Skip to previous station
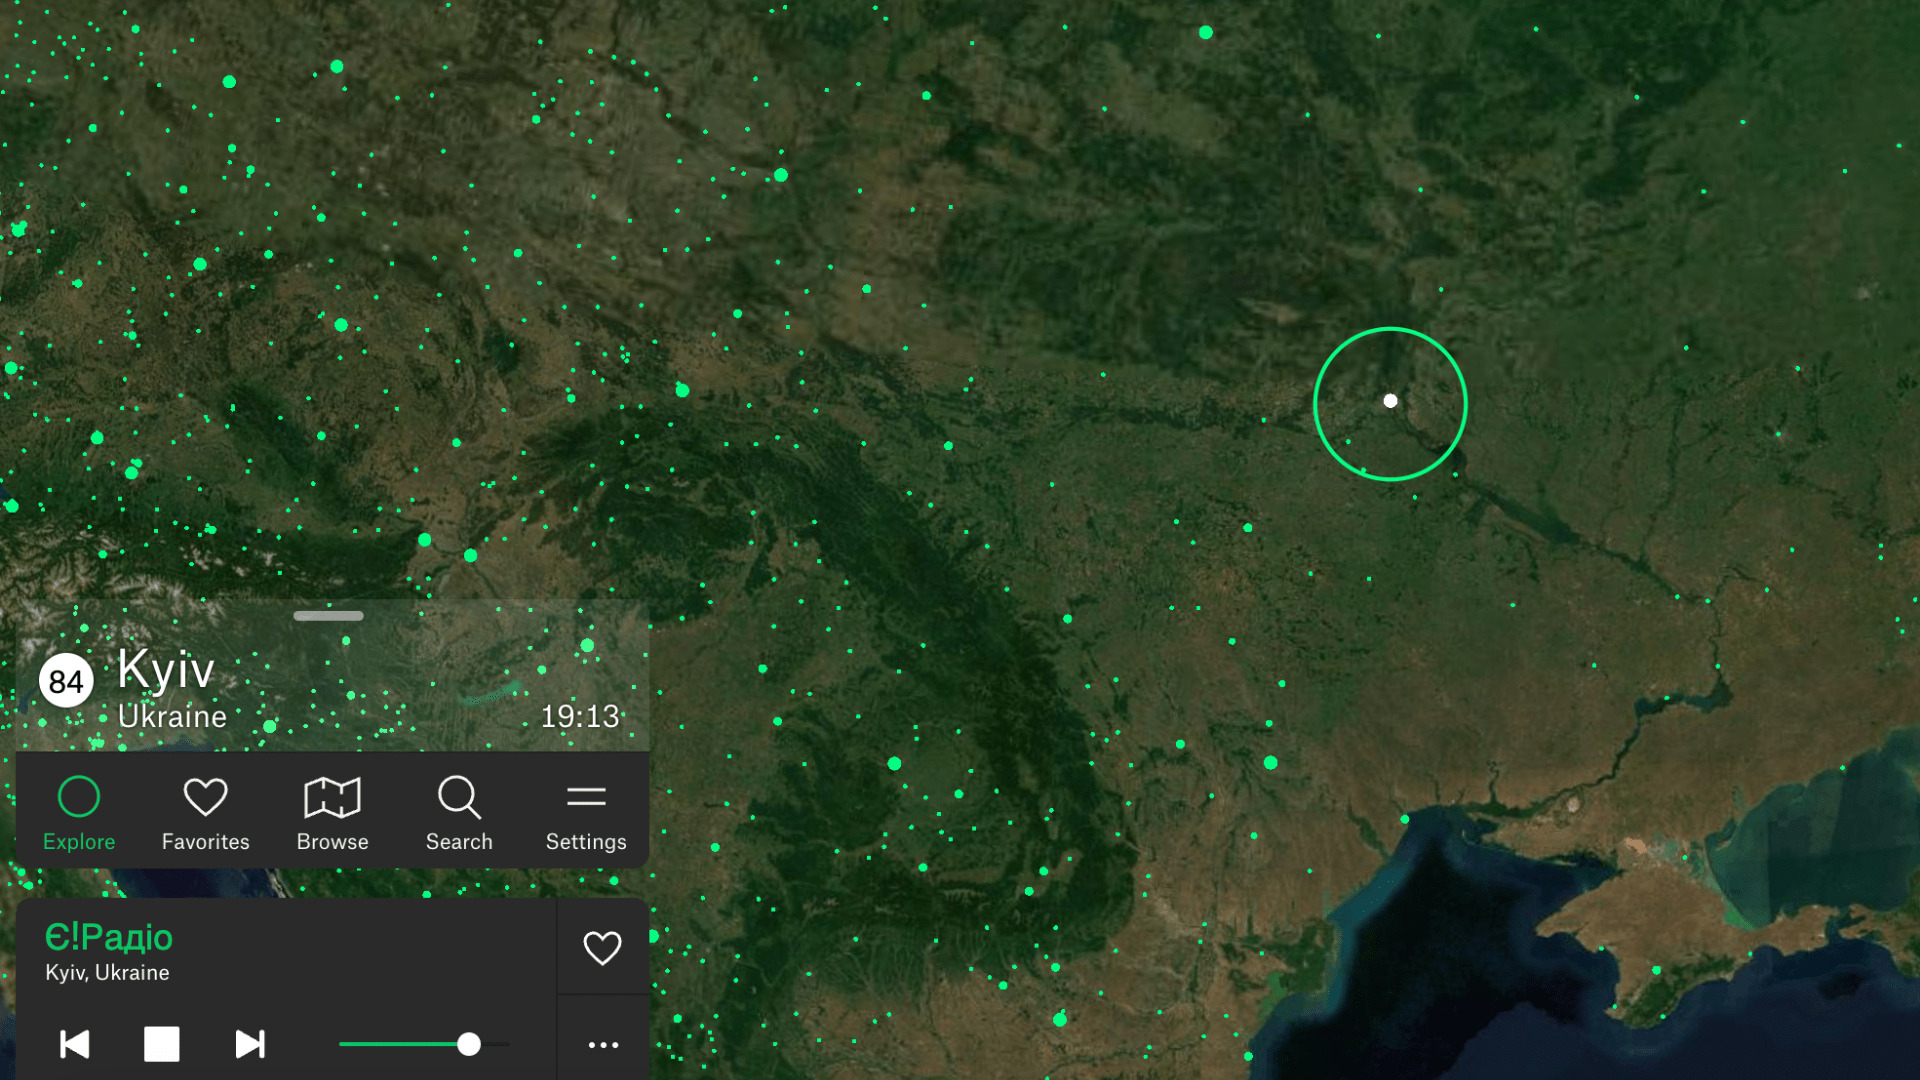The width and height of the screenshot is (1920, 1080). pyautogui.click(x=74, y=1044)
